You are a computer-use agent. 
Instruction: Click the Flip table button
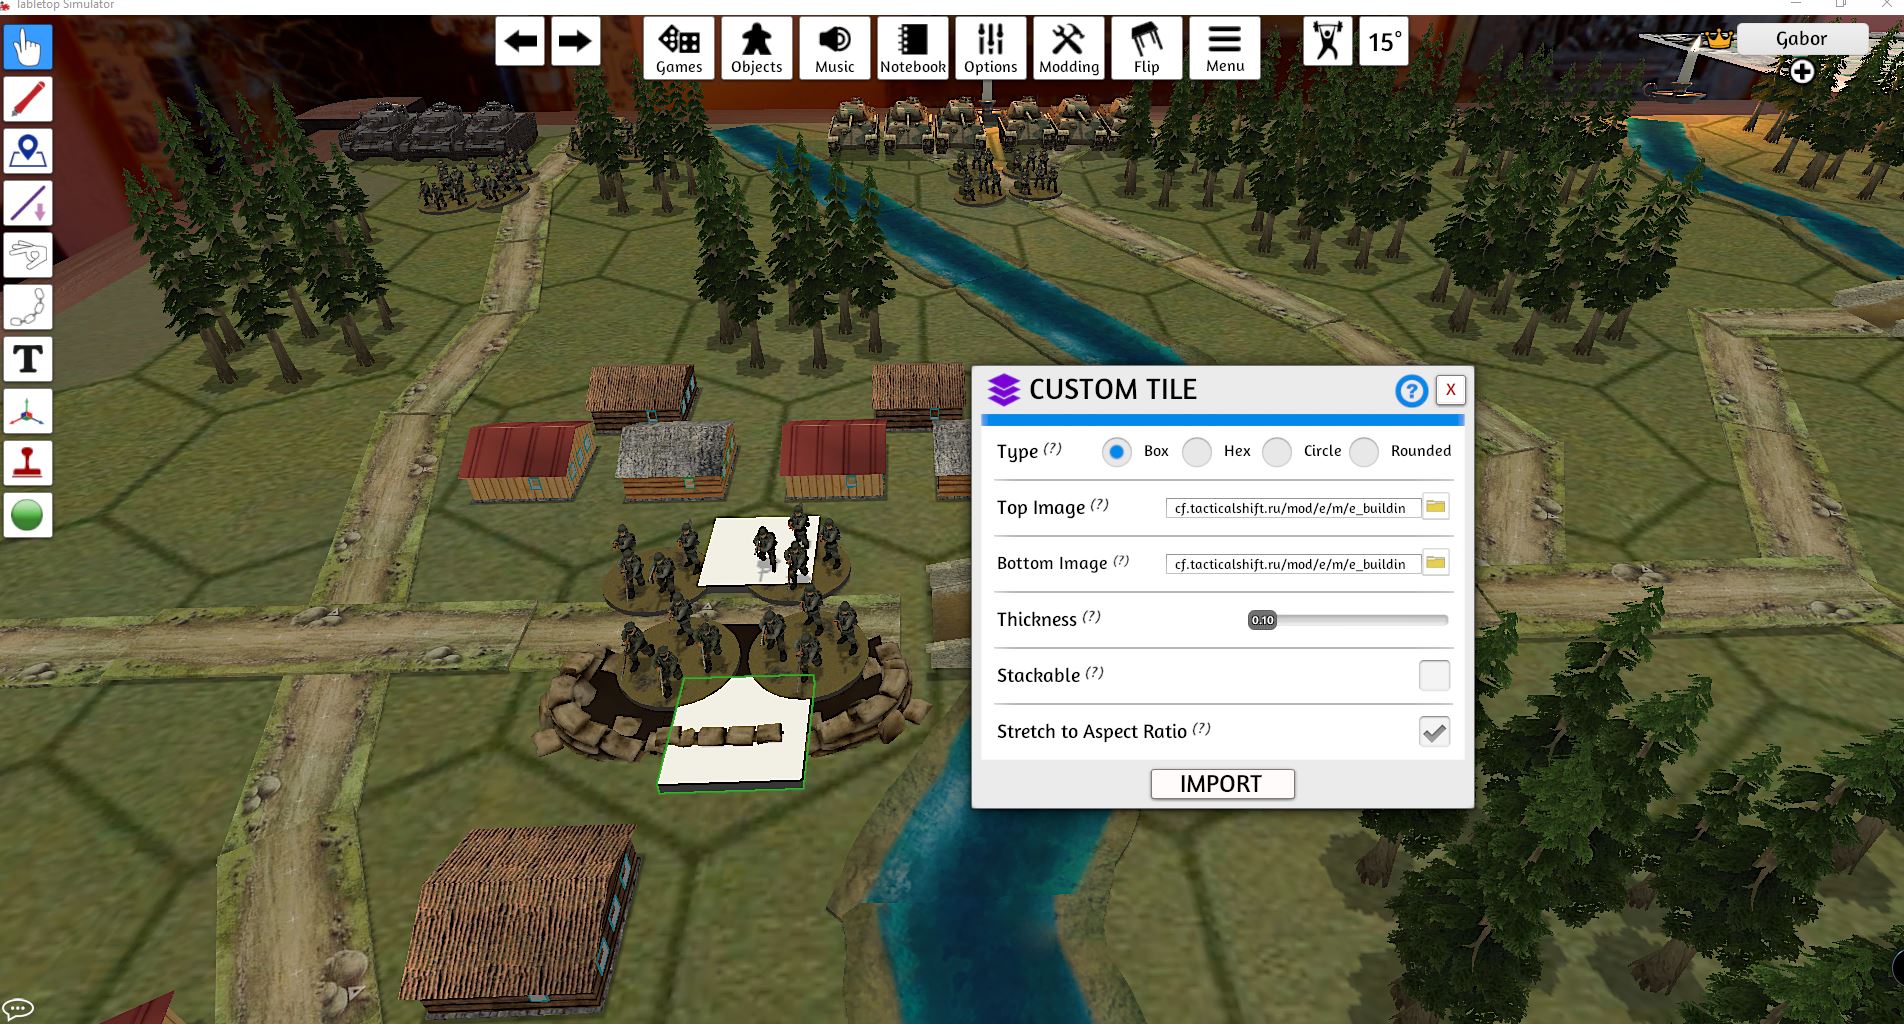click(1147, 48)
